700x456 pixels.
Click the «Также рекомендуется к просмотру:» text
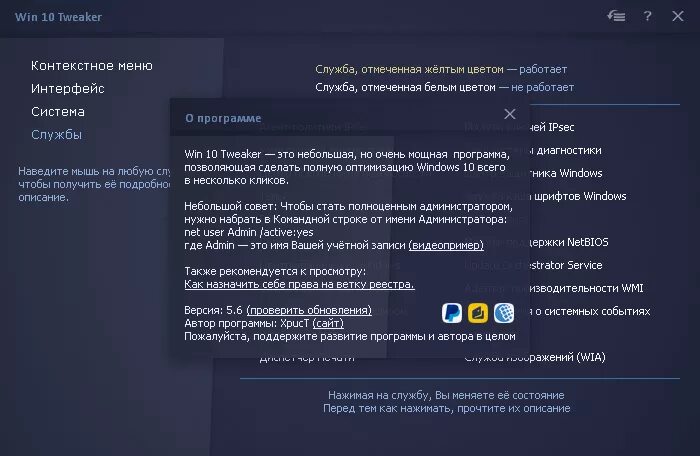click(x=275, y=271)
